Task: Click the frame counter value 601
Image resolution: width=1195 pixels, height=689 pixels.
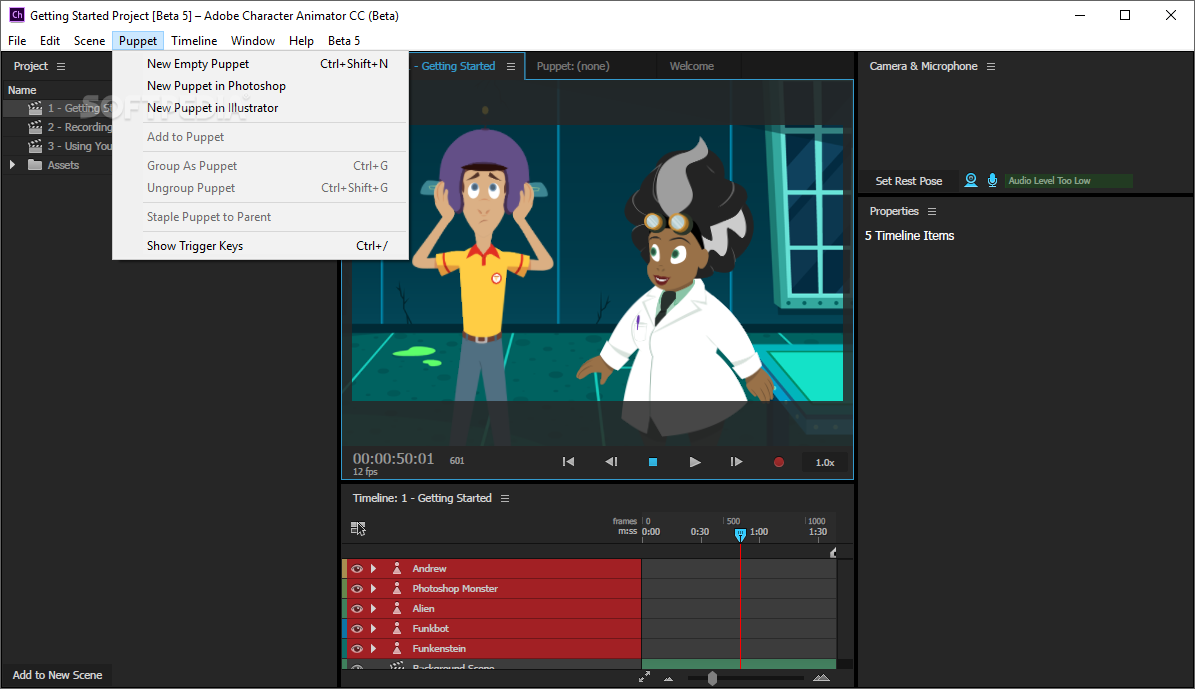Action: pyautogui.click(x=457, y=460)
